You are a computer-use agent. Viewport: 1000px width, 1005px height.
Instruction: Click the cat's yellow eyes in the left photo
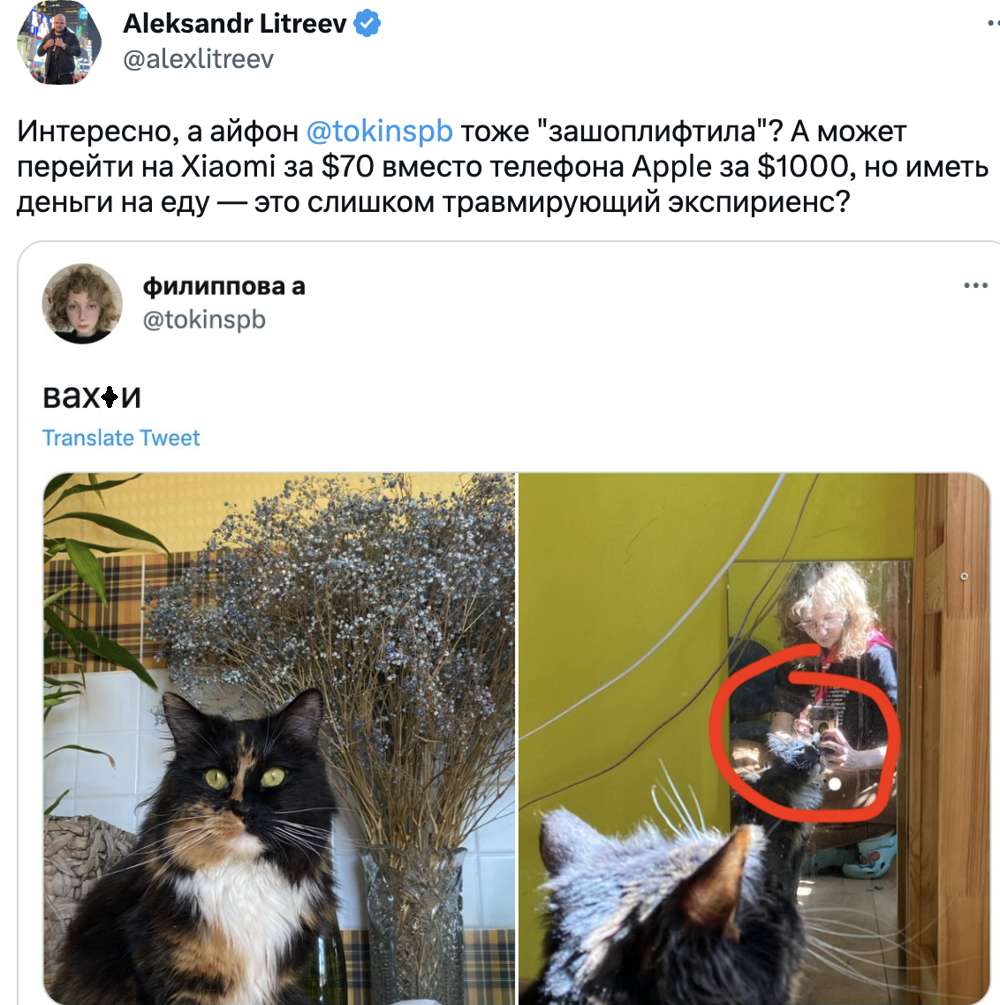pos(245,778)
